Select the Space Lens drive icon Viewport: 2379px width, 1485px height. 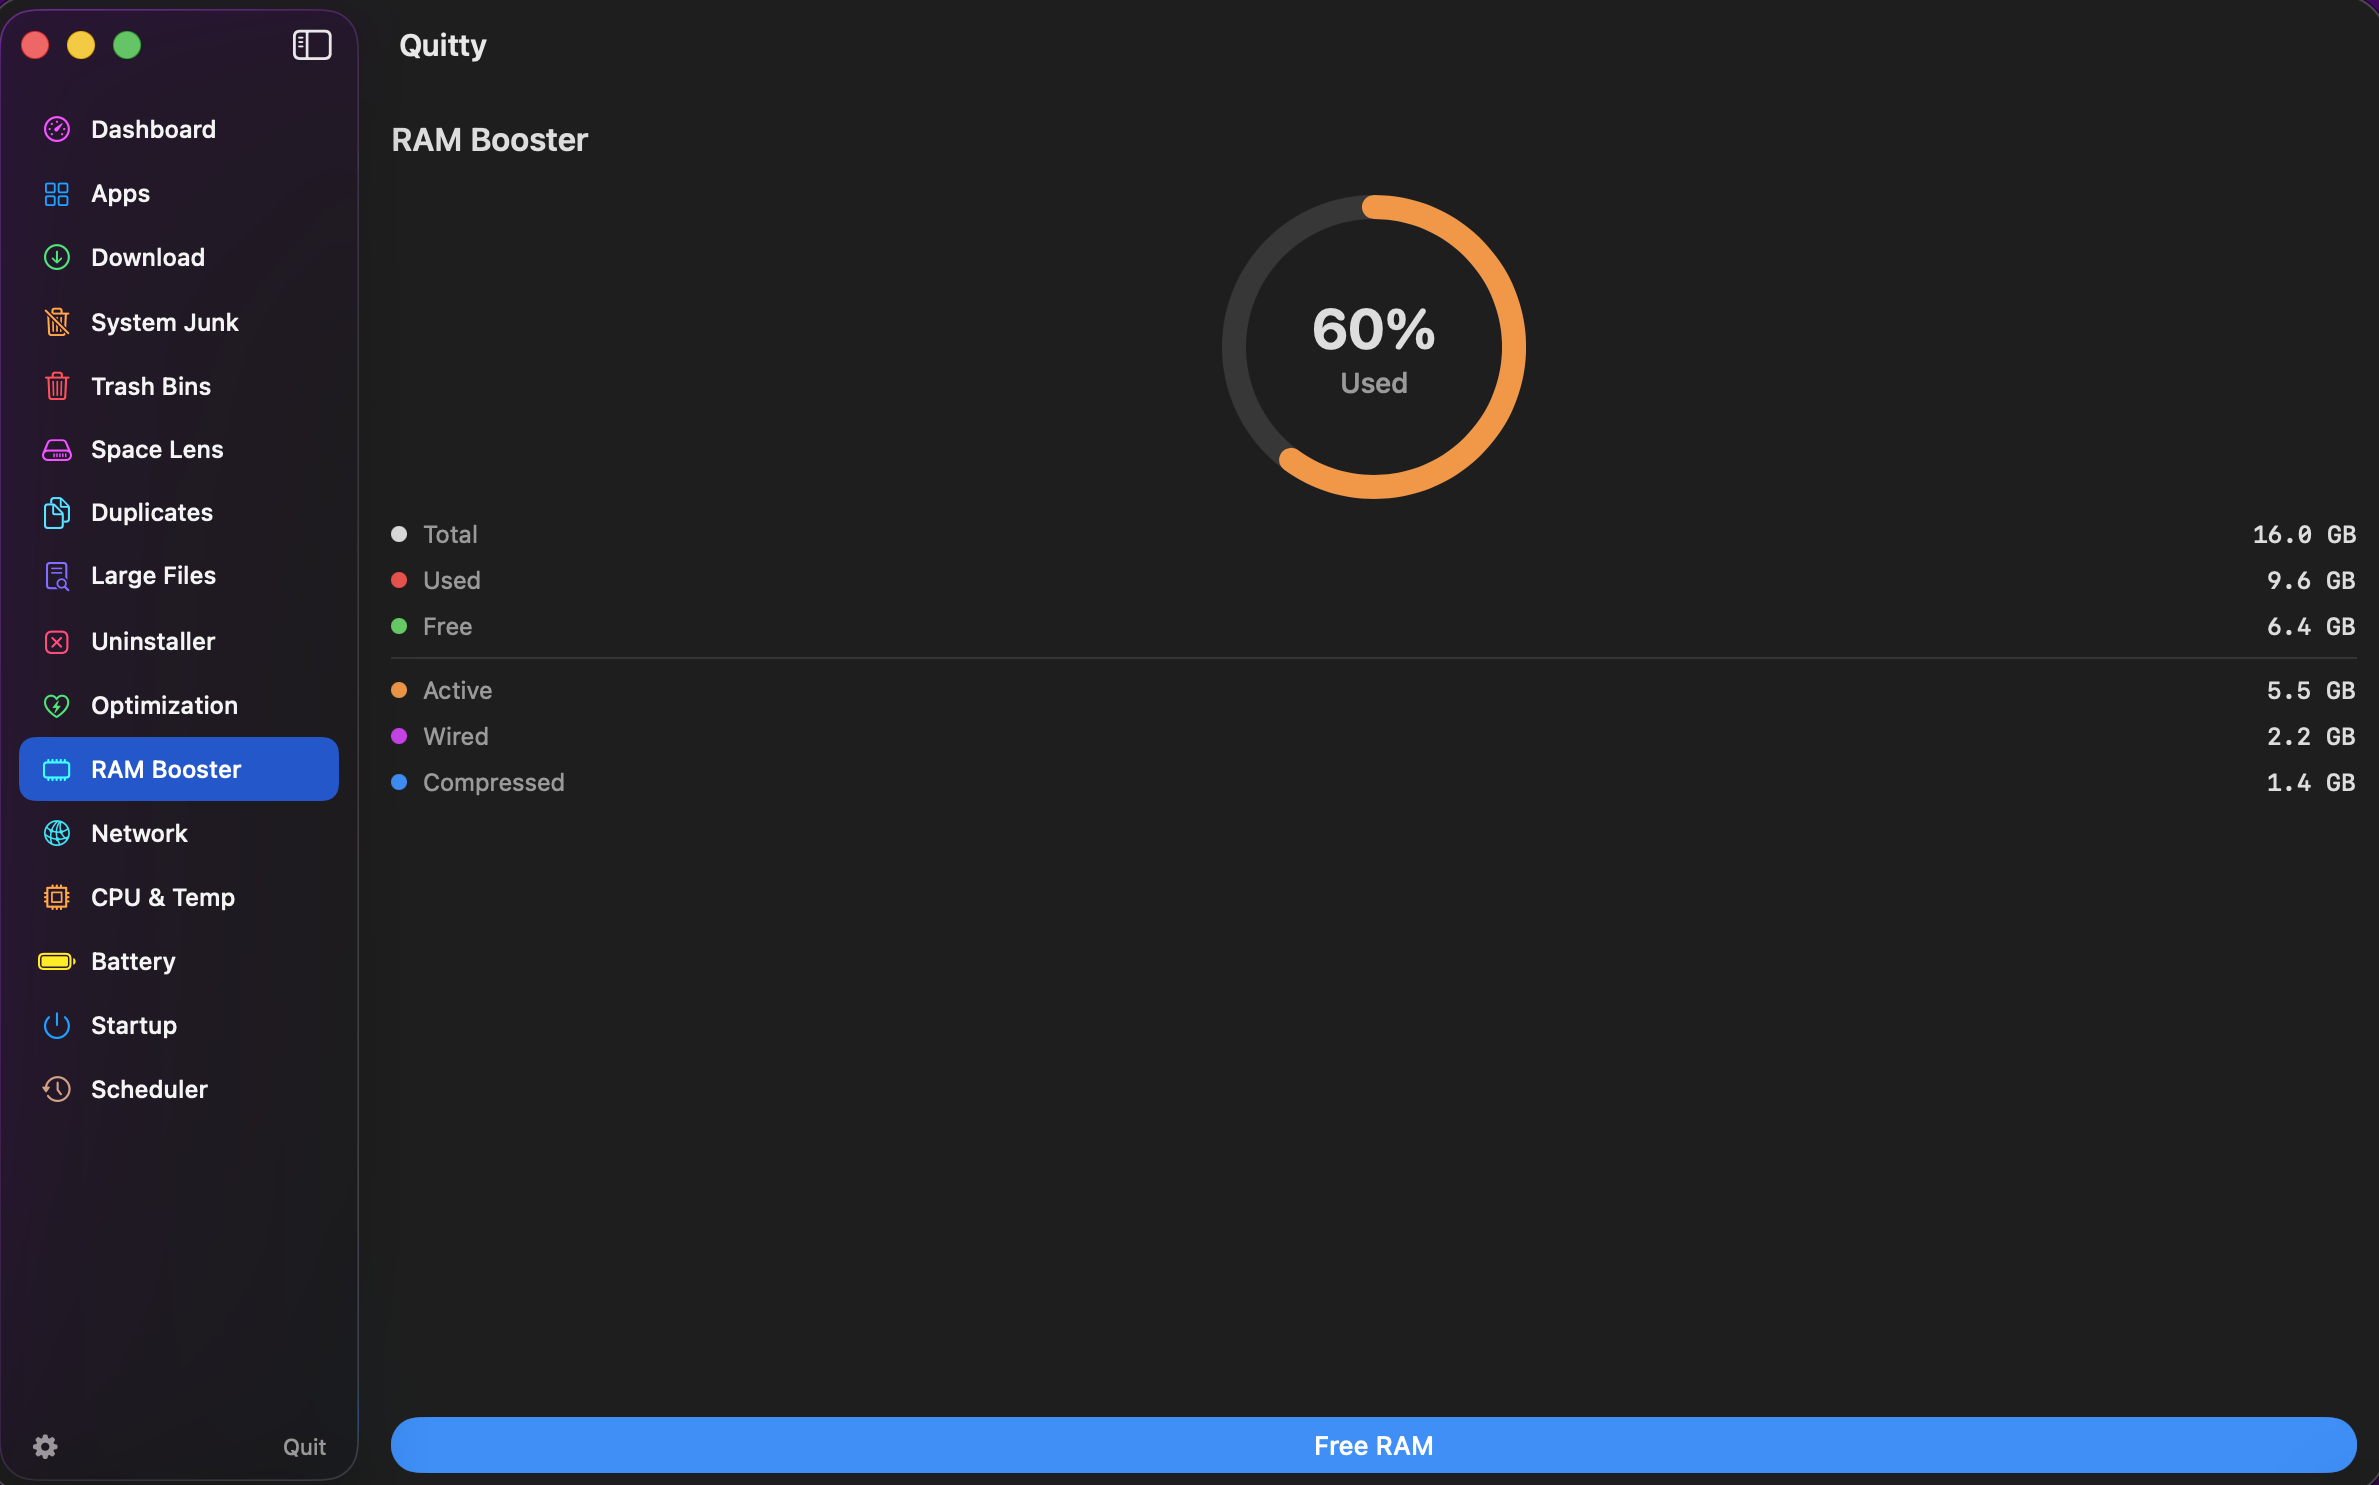click(x=57, y=450)
